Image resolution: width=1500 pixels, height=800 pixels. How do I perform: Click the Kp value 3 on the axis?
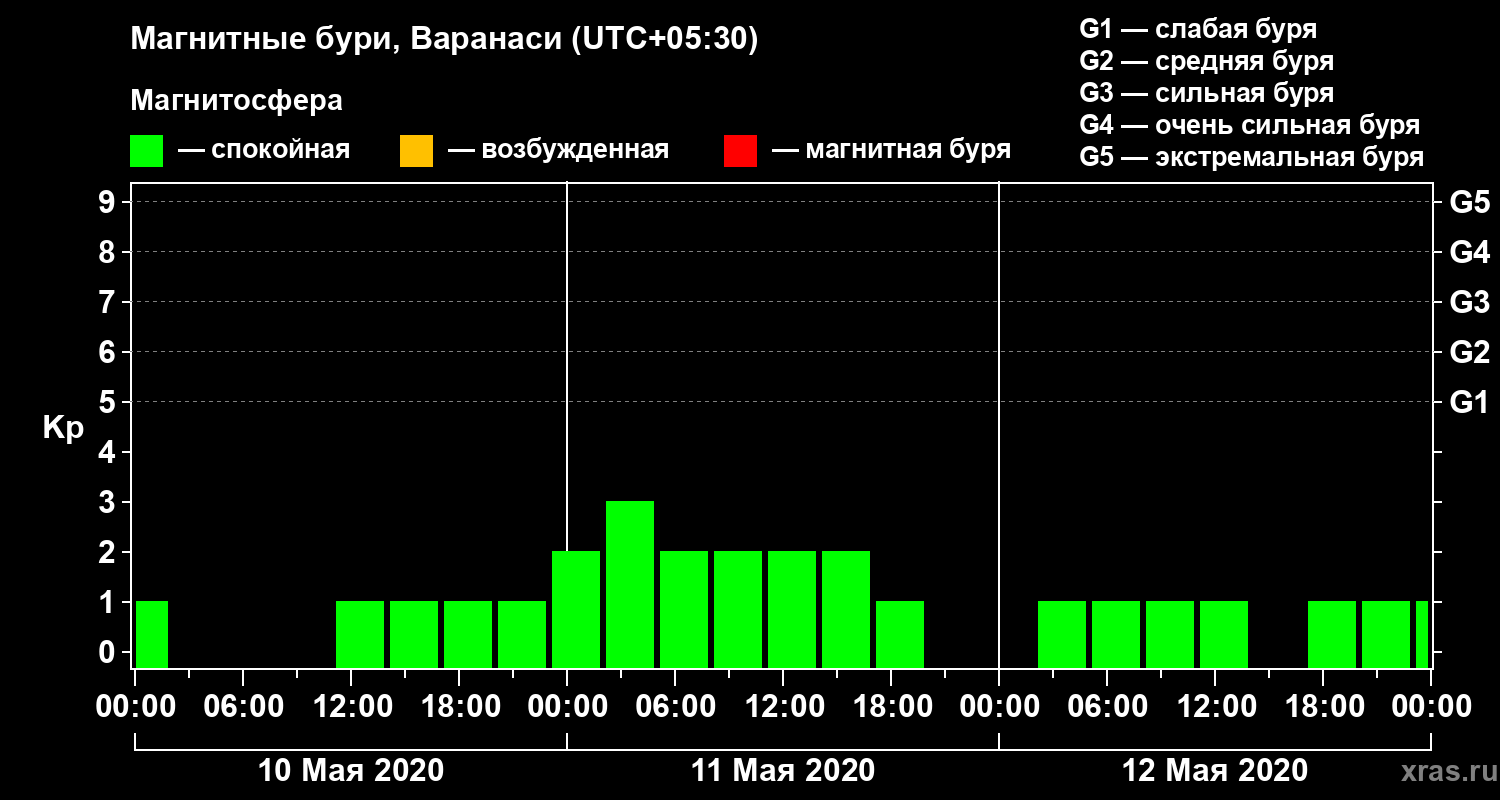point(109,502)
